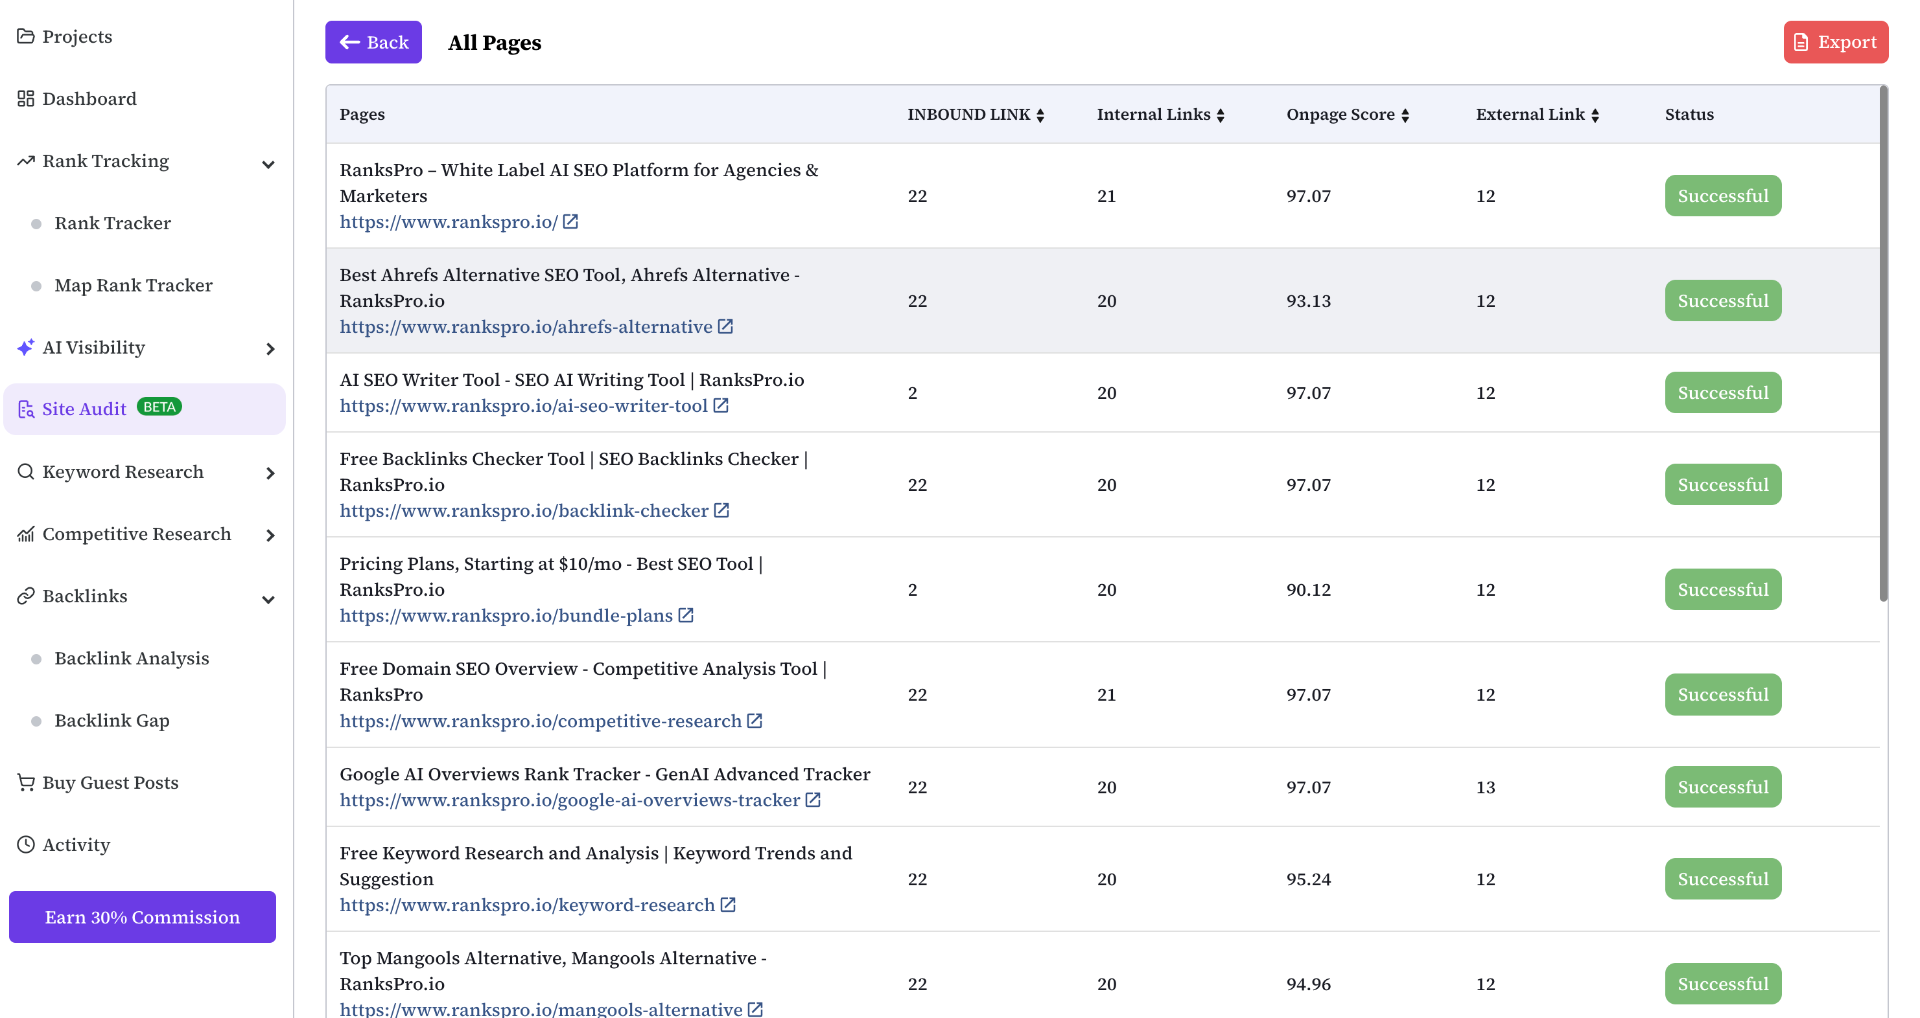Click the Projects folder icon
Screen dimensions: 1920x1018
26,37
